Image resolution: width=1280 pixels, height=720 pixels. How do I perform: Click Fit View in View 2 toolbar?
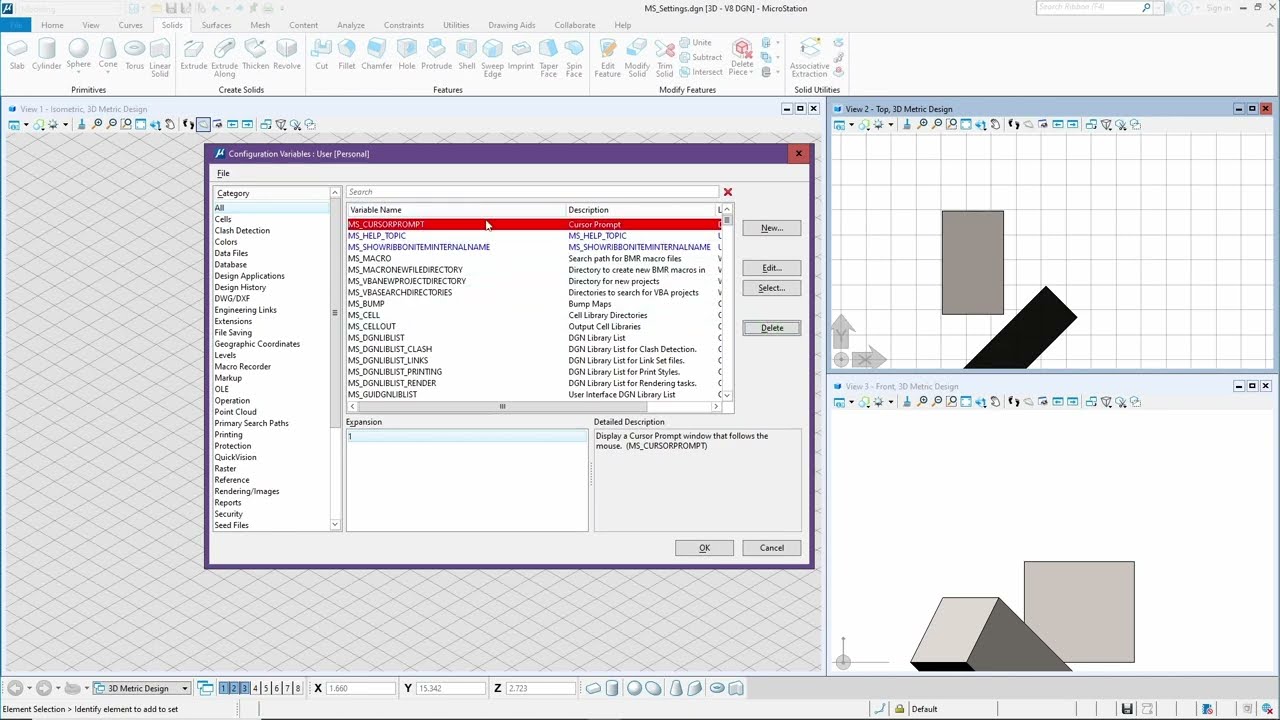[x=966, y=125]
